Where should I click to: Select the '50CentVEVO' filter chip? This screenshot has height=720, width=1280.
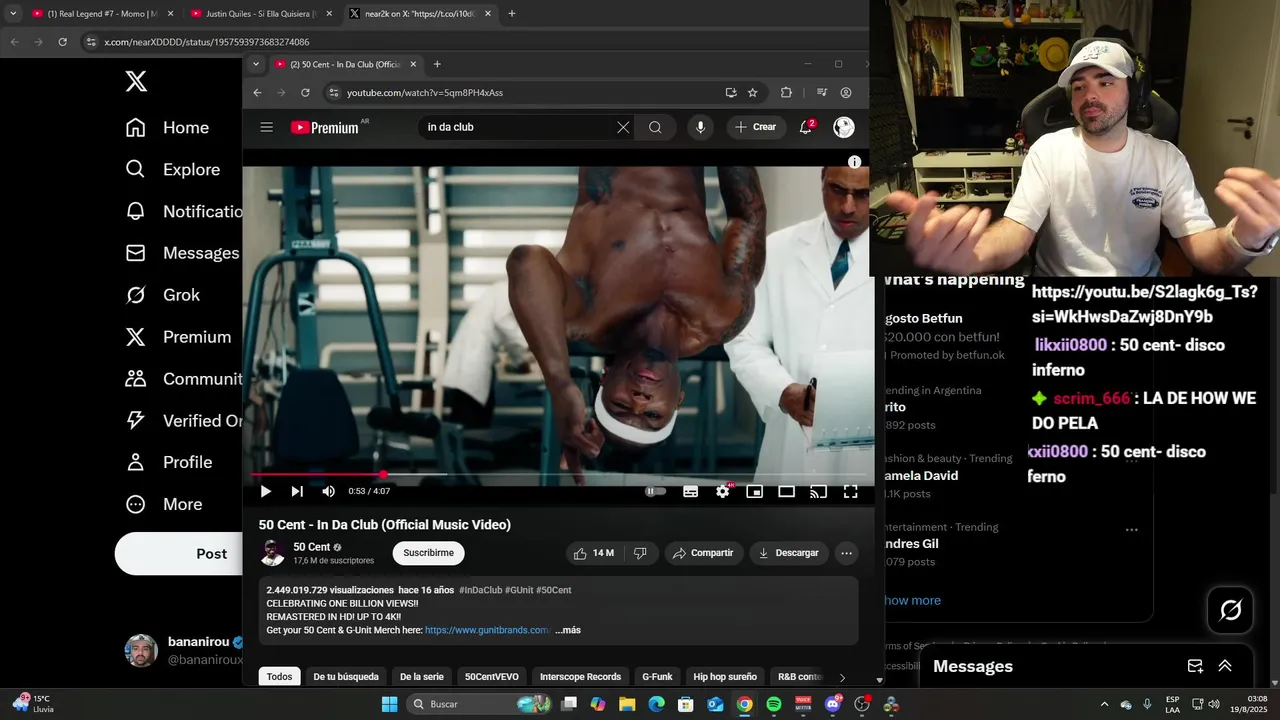tap(492, 677)
